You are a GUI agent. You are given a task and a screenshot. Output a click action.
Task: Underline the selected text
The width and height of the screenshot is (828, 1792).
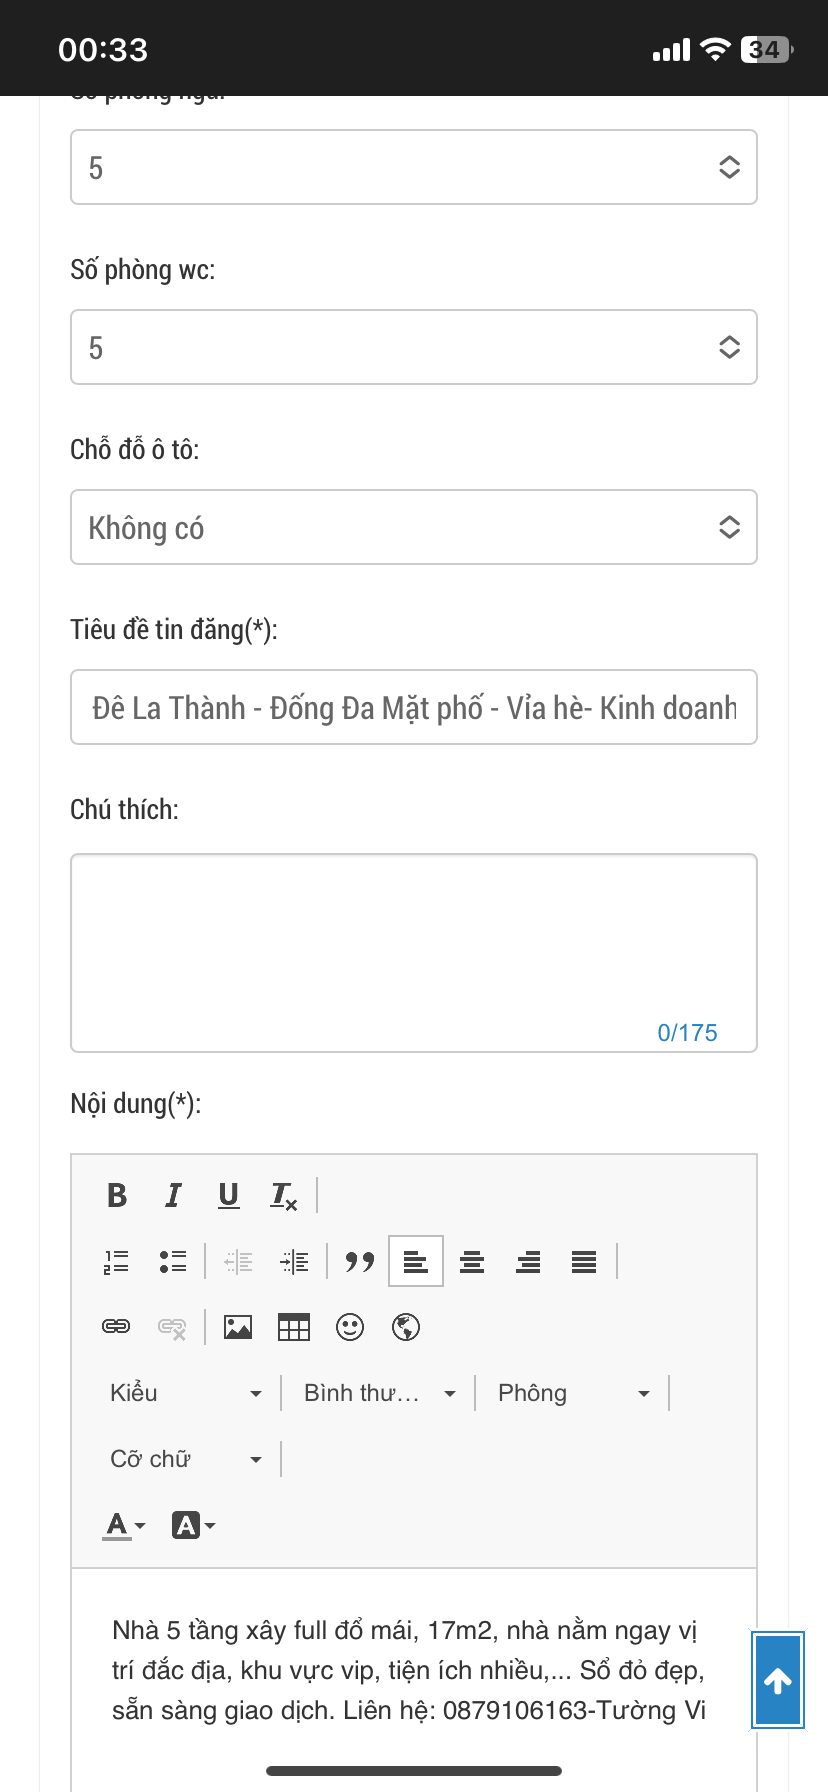(229, 1195)
